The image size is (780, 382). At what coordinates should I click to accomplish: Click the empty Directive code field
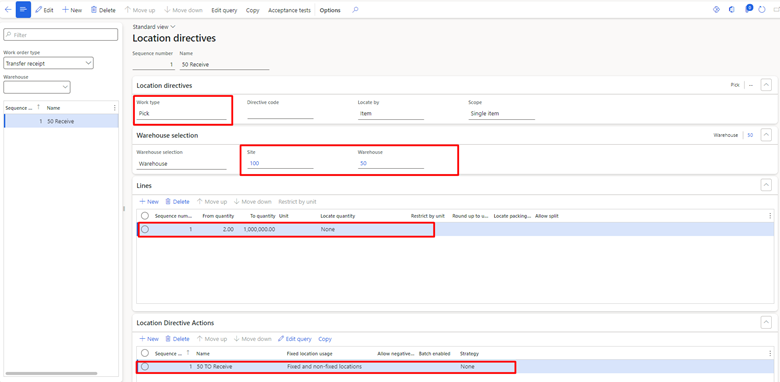point(280,113)
